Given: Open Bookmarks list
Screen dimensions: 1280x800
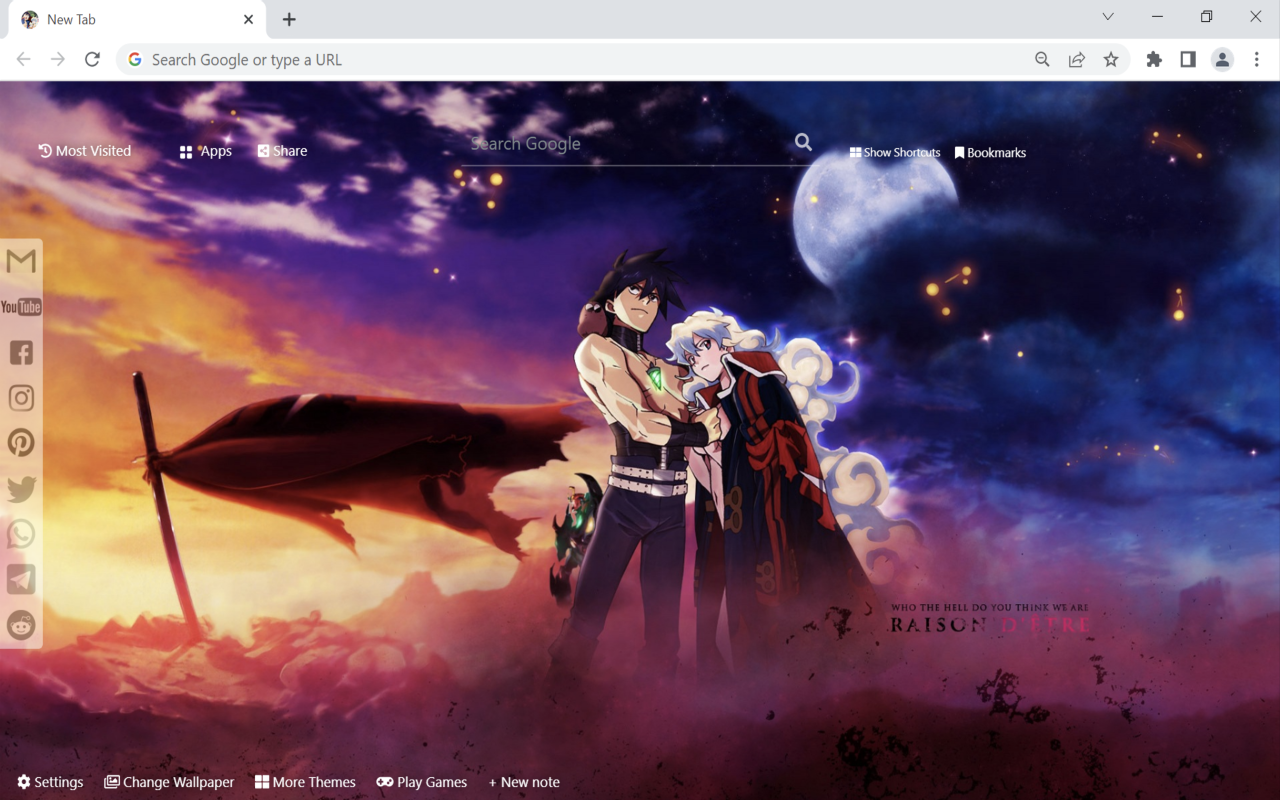Looking at the screenshot, I should click(990, 153).
